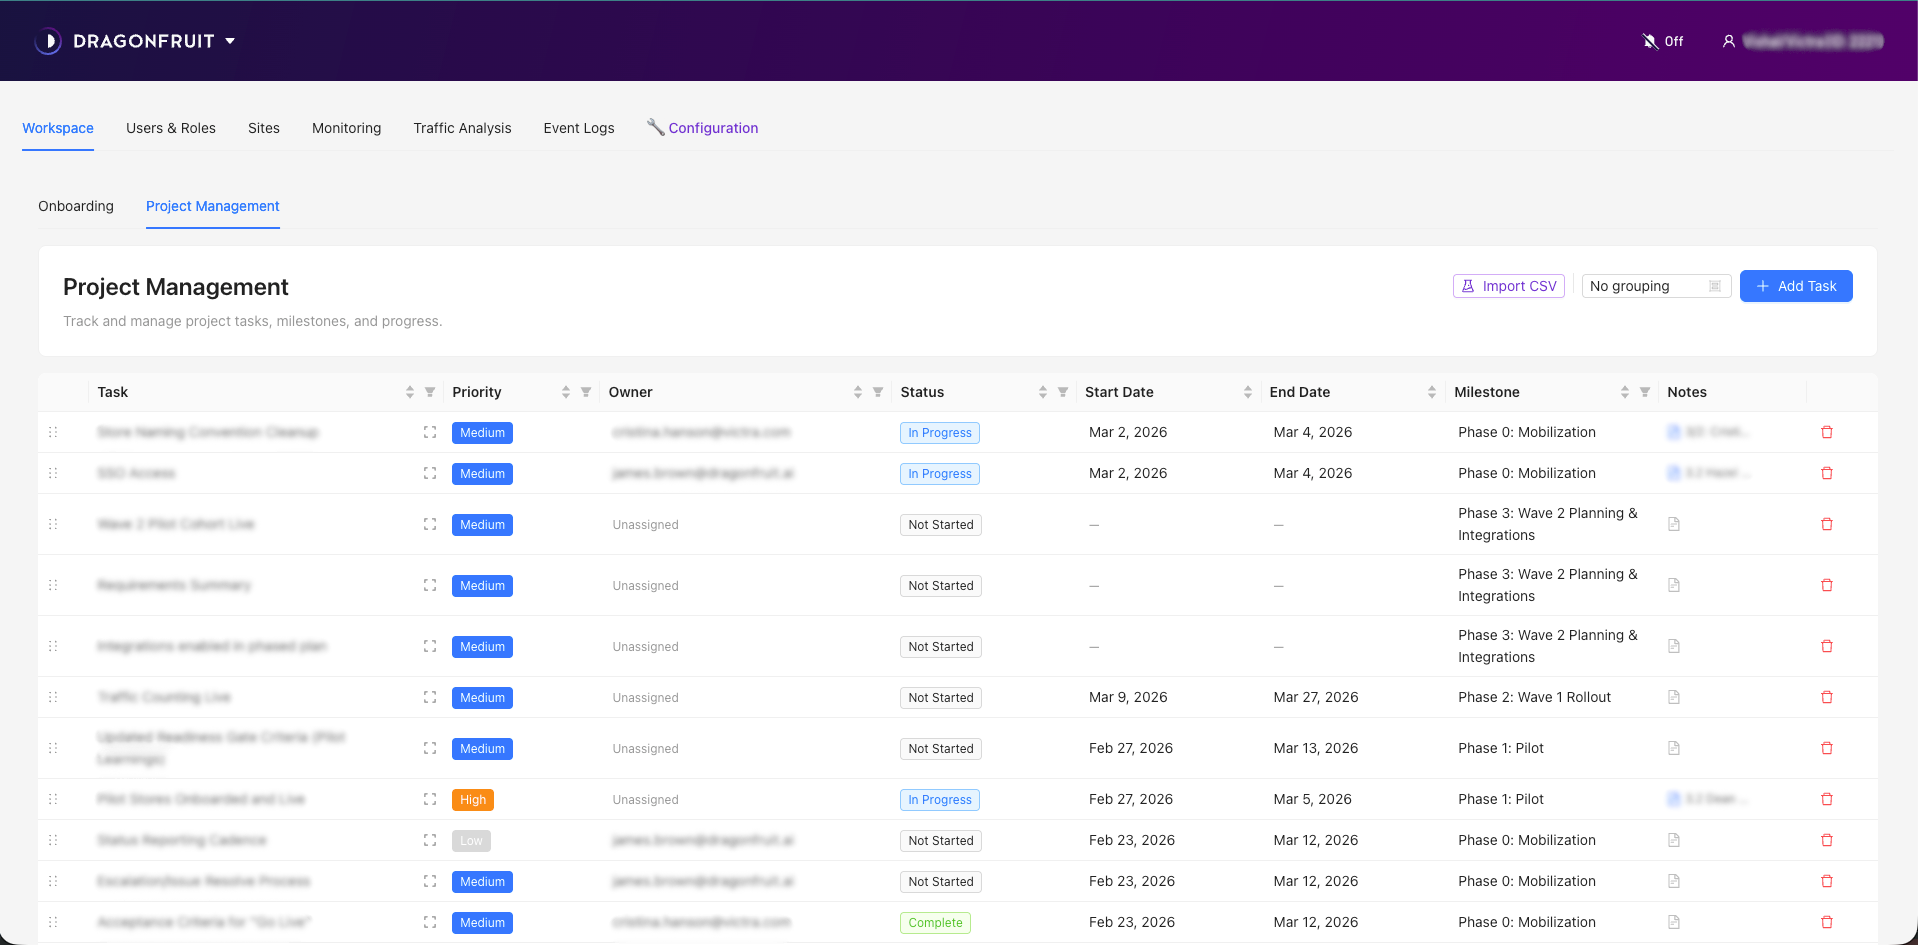Toggle notifications Off bell
Screen dimensions: 1918x945
pos(1662,41)
